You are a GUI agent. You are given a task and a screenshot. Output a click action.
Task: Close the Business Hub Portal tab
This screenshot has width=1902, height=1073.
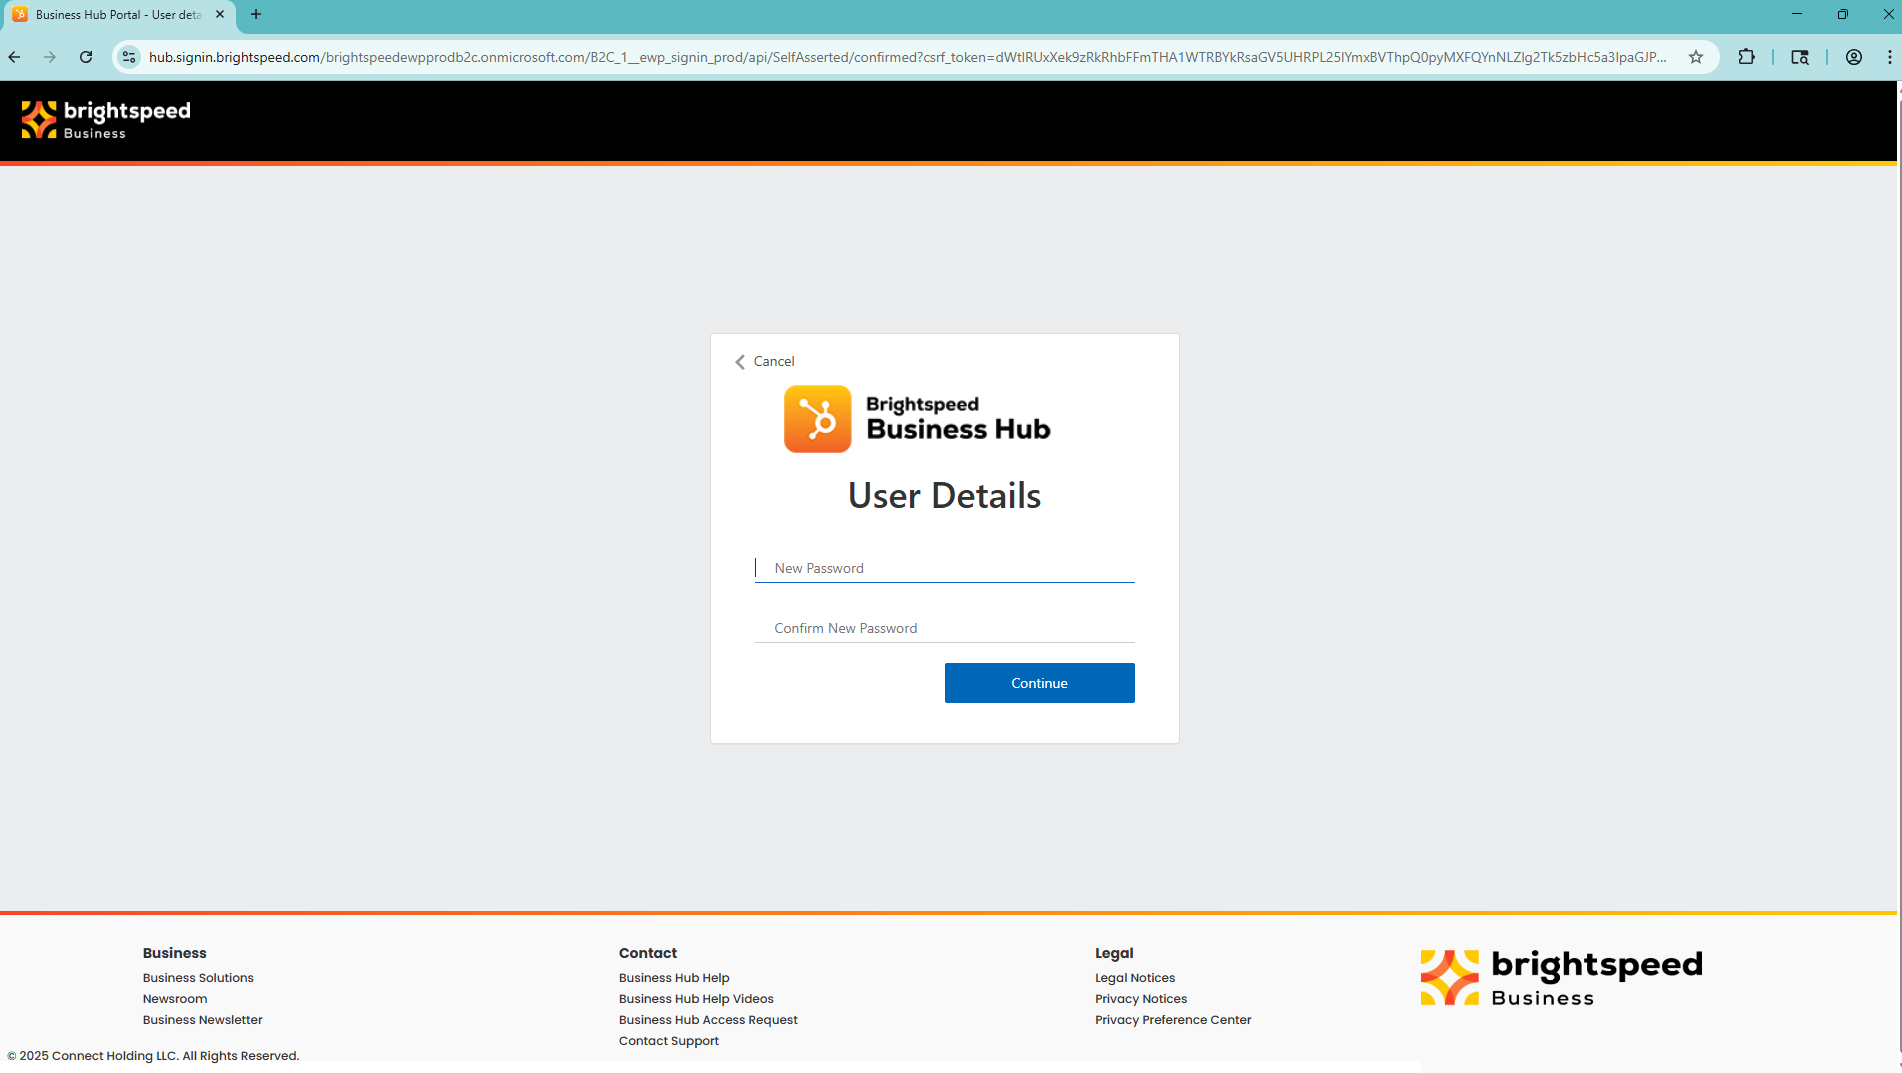pyautogui.click(x=220, y=14)
